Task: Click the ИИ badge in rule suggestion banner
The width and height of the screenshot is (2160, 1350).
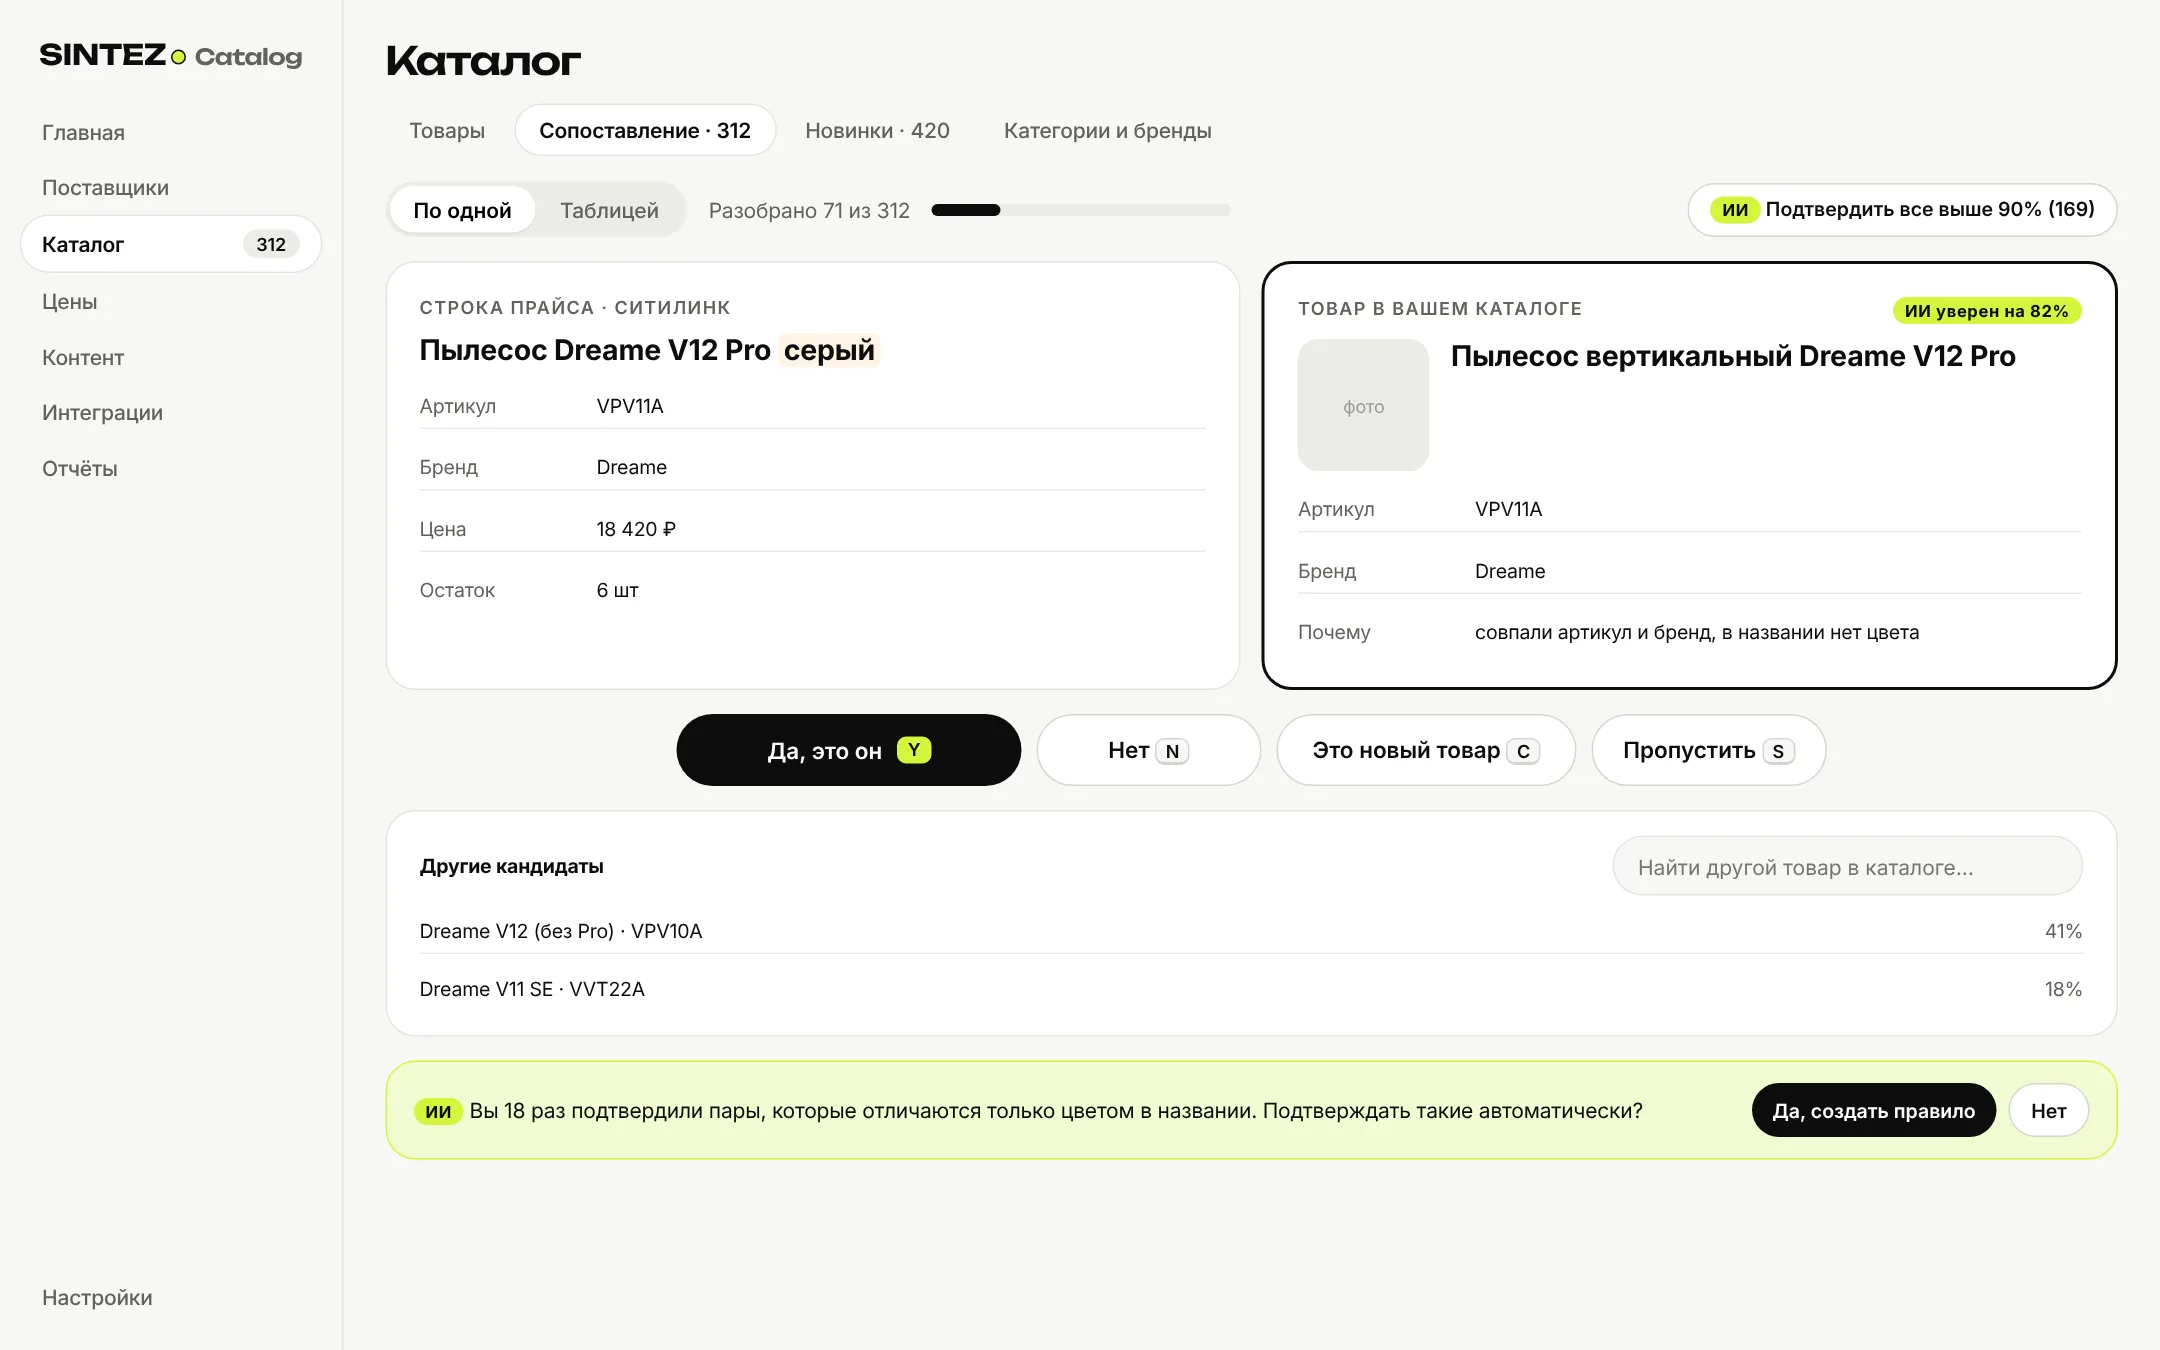Action: click(438, 1111)
